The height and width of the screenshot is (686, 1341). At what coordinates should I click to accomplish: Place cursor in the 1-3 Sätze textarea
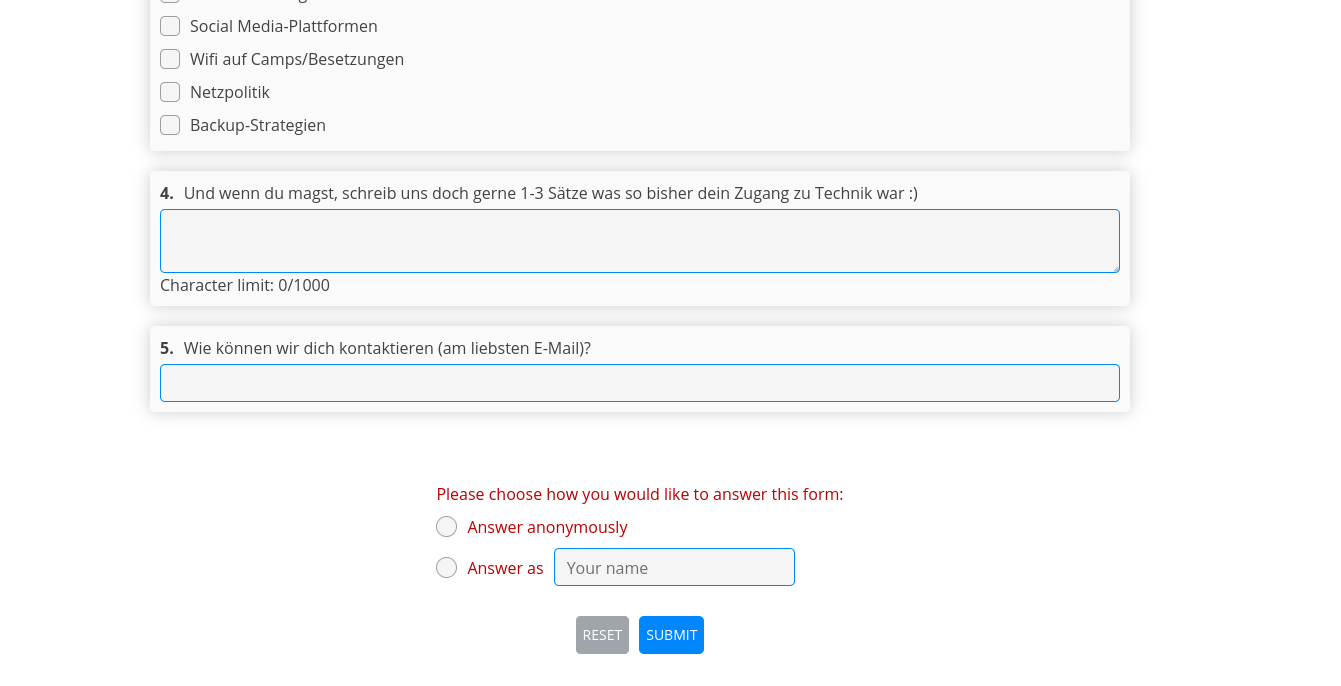coord(640,240)
